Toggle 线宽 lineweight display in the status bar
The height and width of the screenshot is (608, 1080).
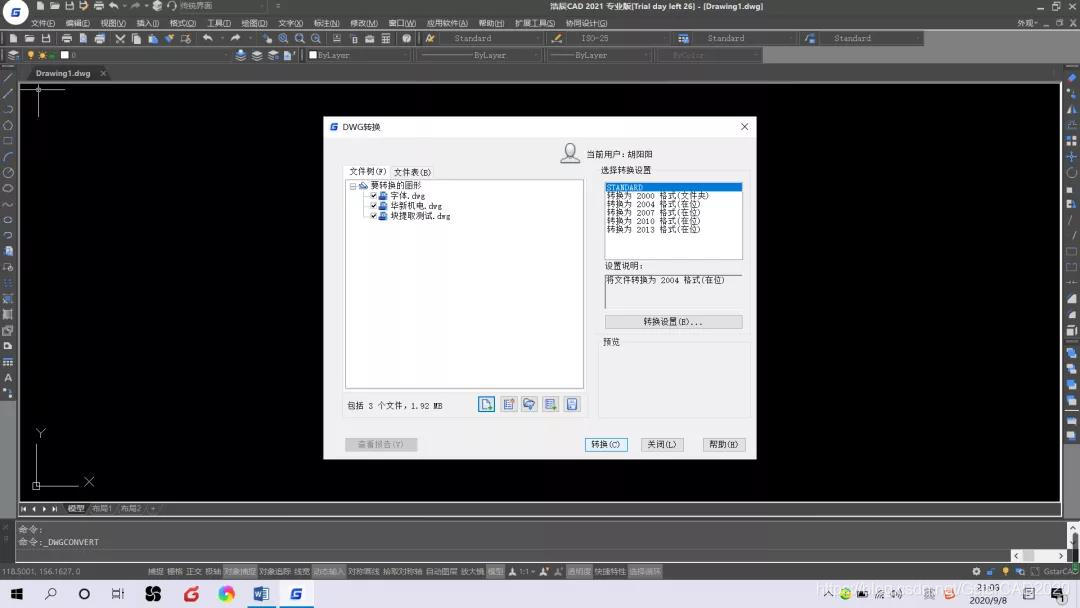302,572
